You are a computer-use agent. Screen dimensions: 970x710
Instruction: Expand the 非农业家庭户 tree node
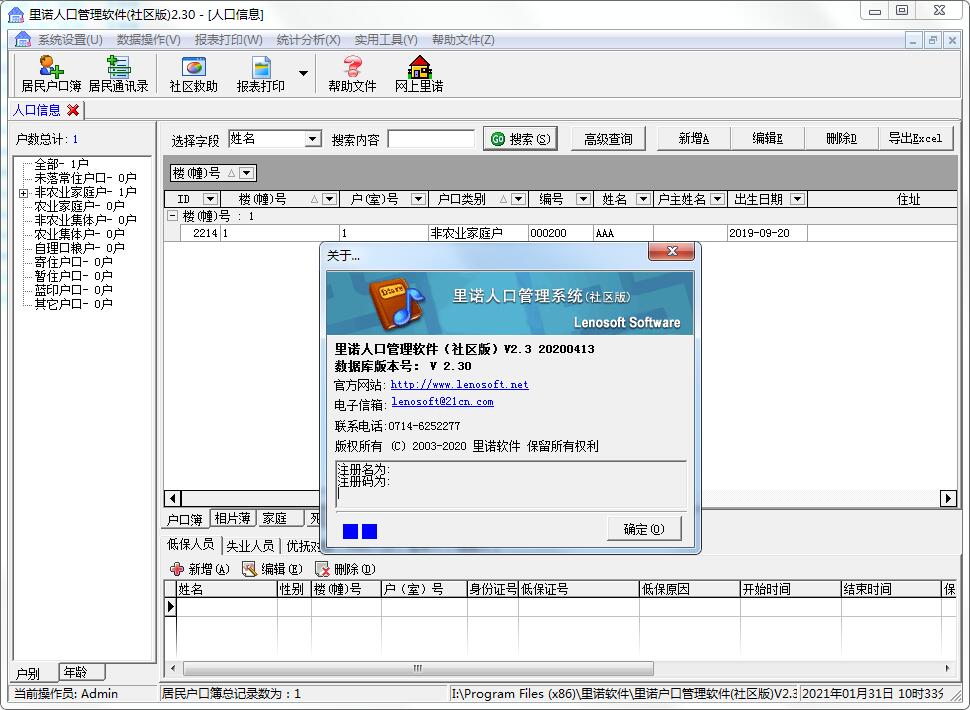point(24,193)
